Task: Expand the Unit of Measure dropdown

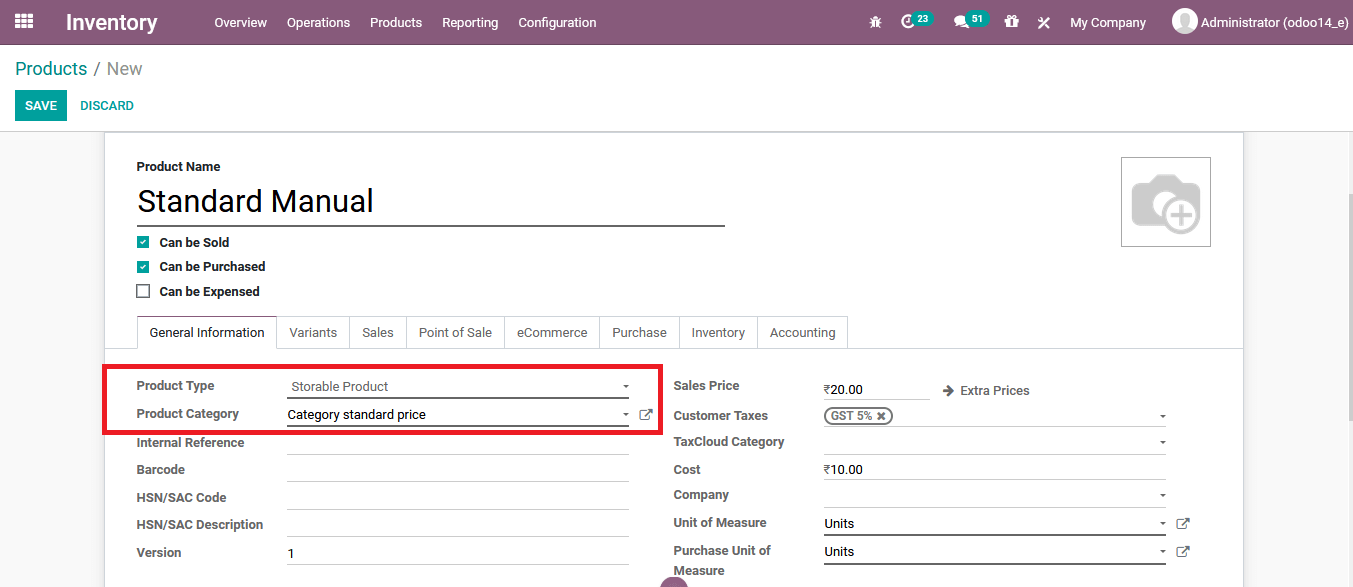Action: pos(1162,523)
